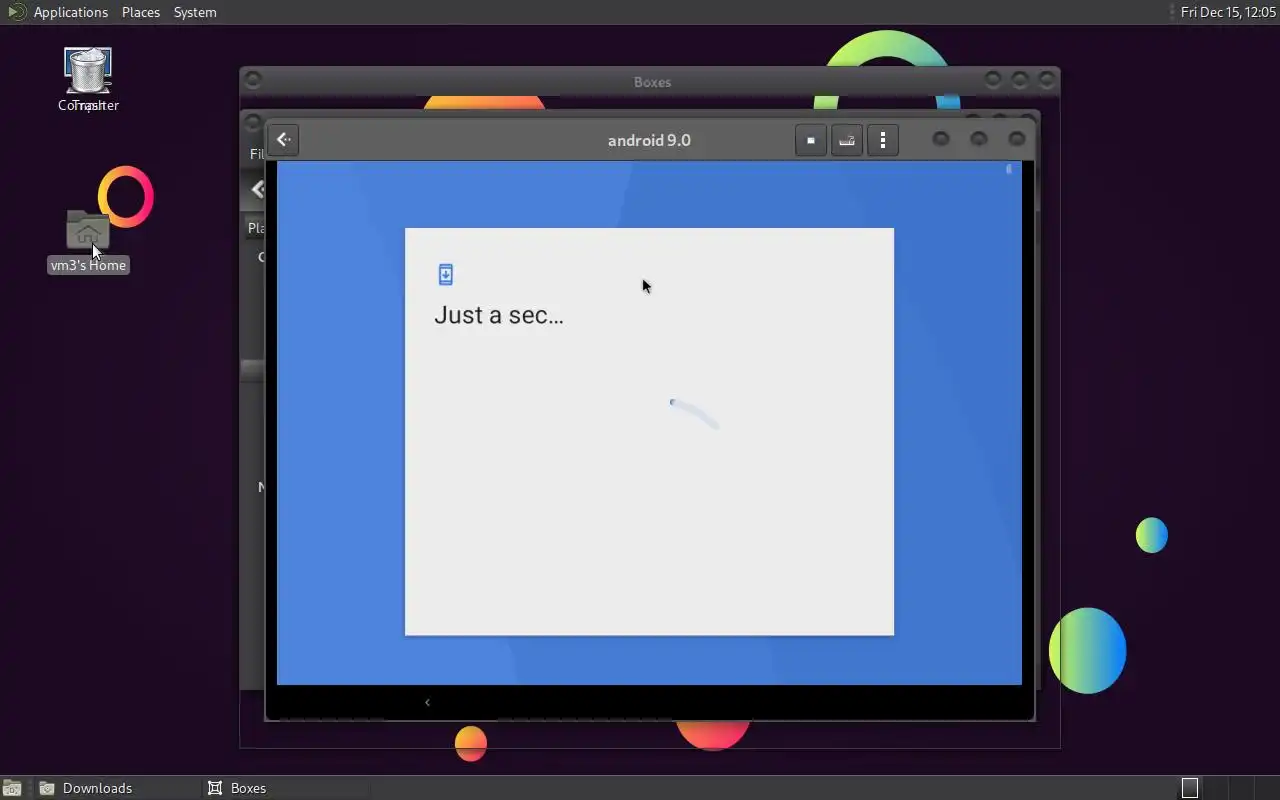Click the loading spinner in the Android setup card
The image size is (1280, 800).
coord(694,413)
